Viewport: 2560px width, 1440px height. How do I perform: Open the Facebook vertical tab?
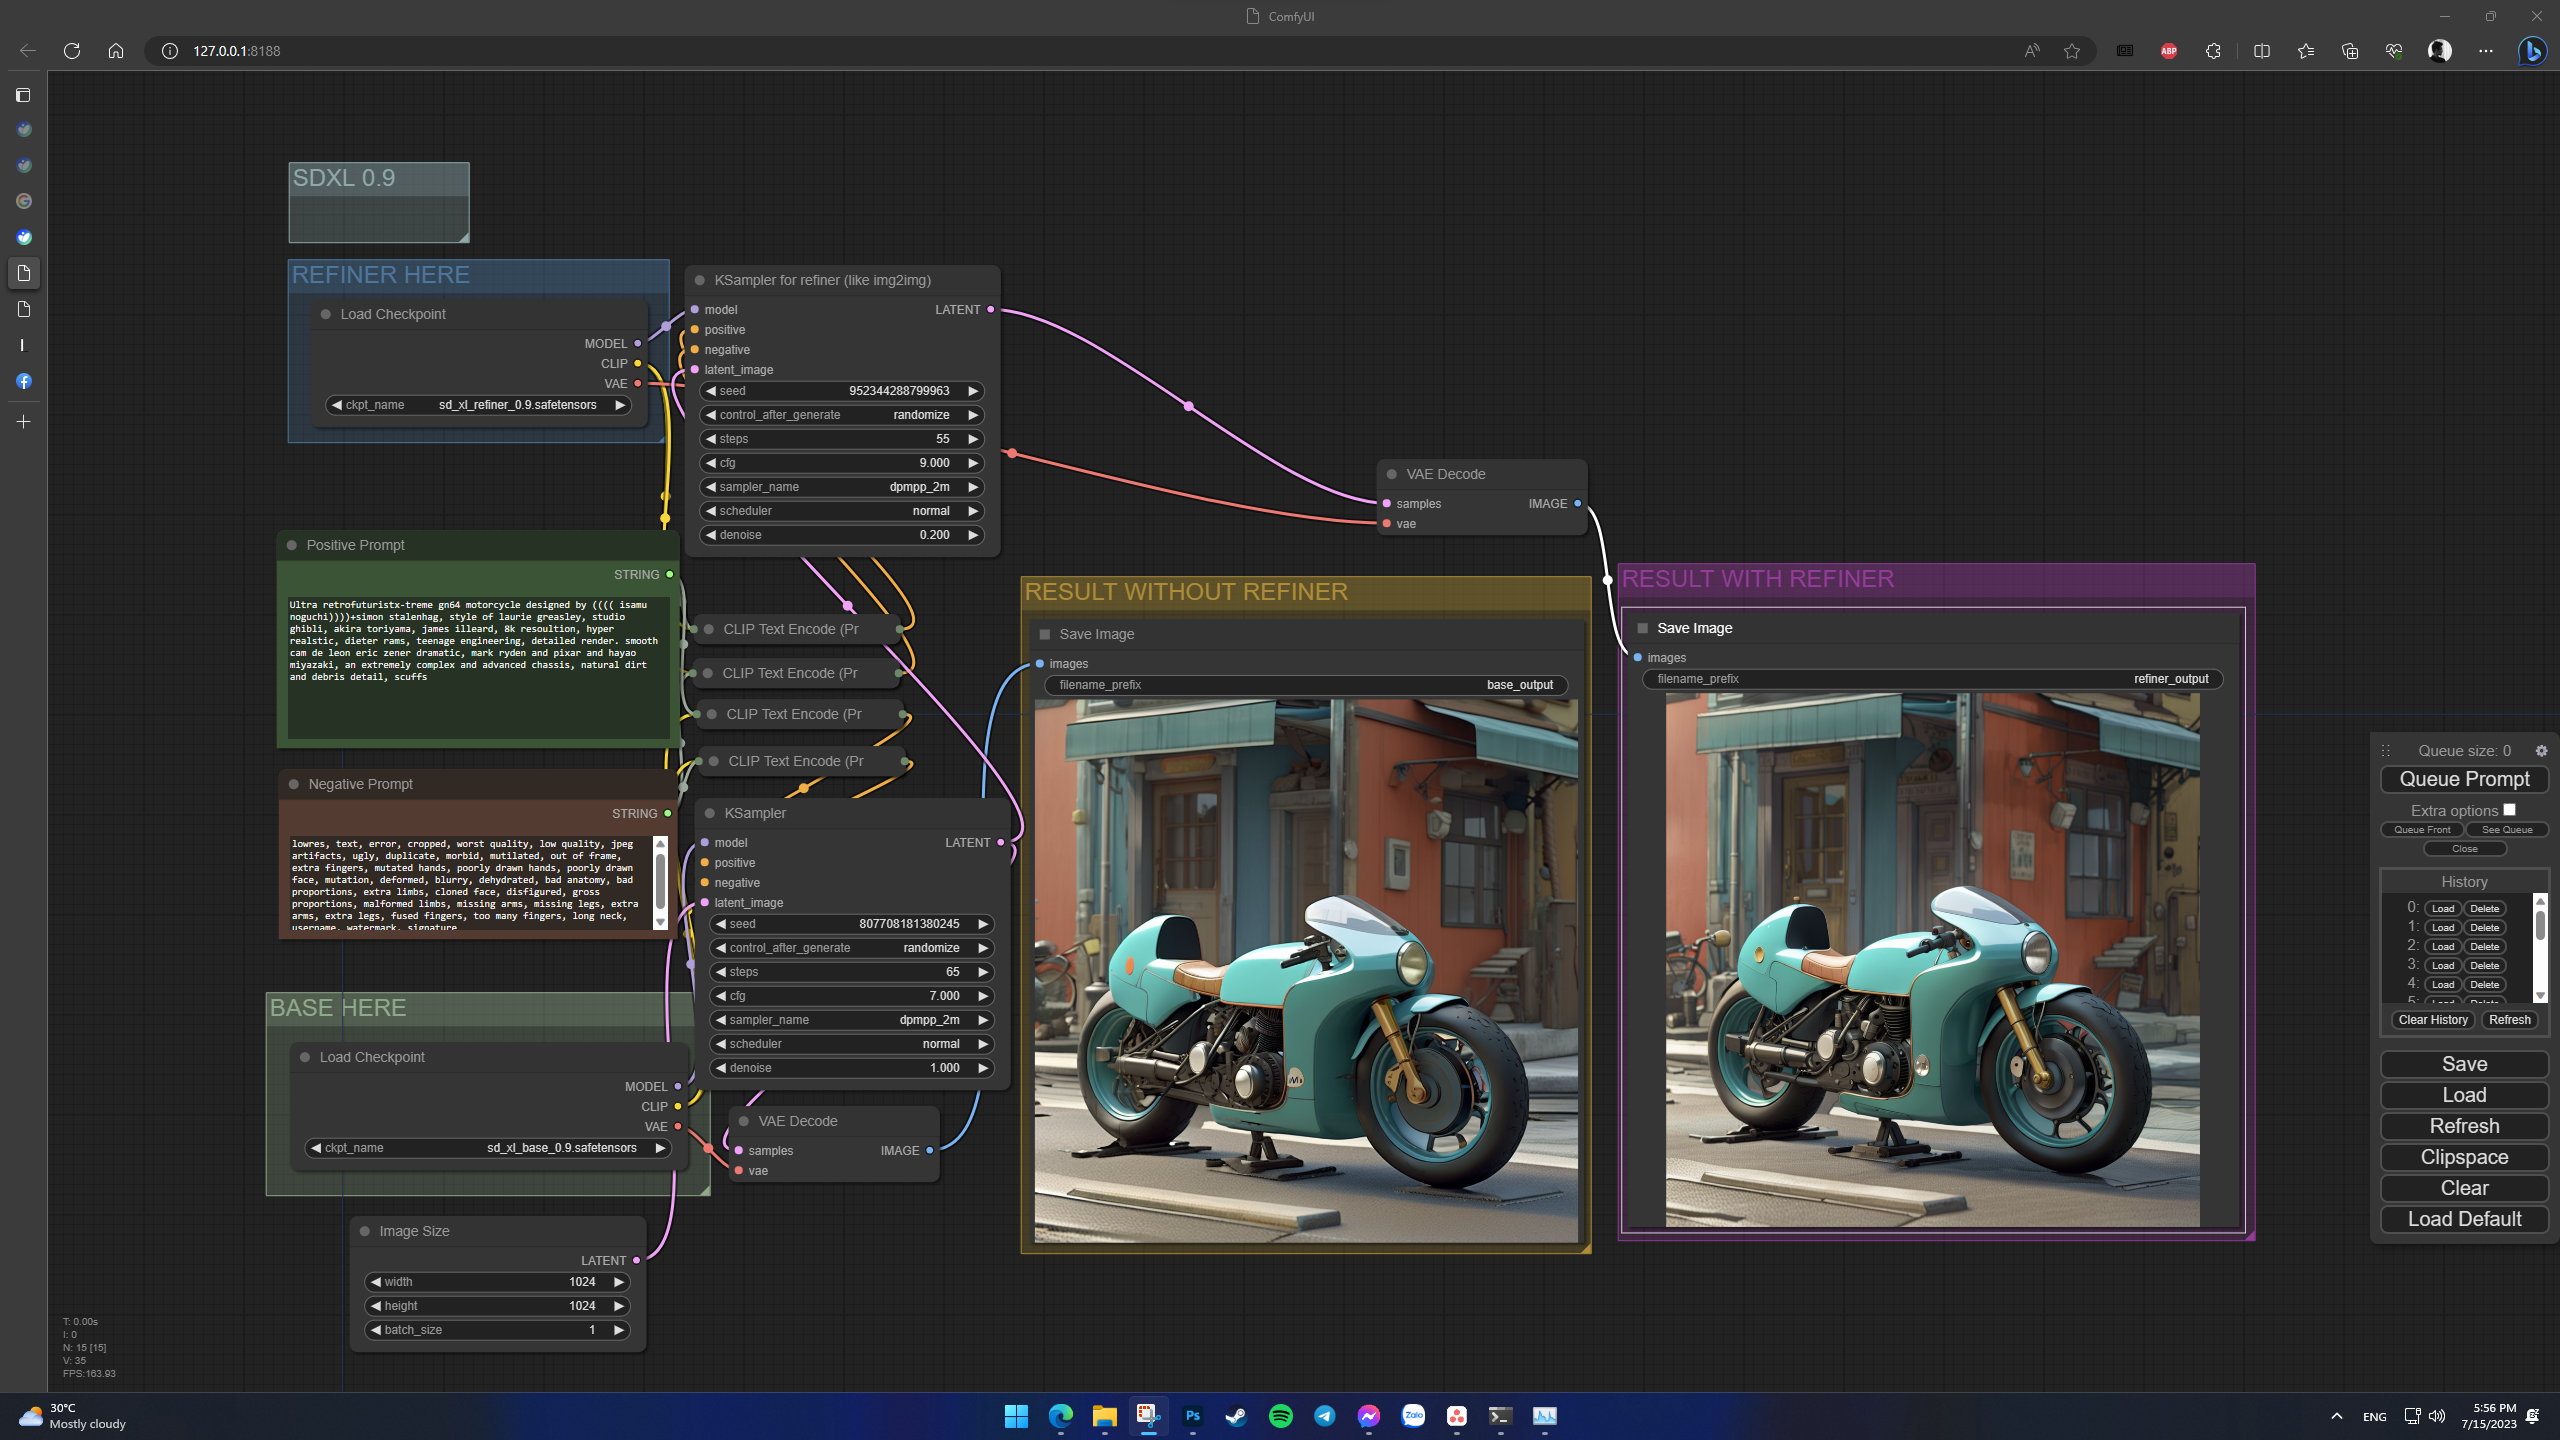point(23,381)
